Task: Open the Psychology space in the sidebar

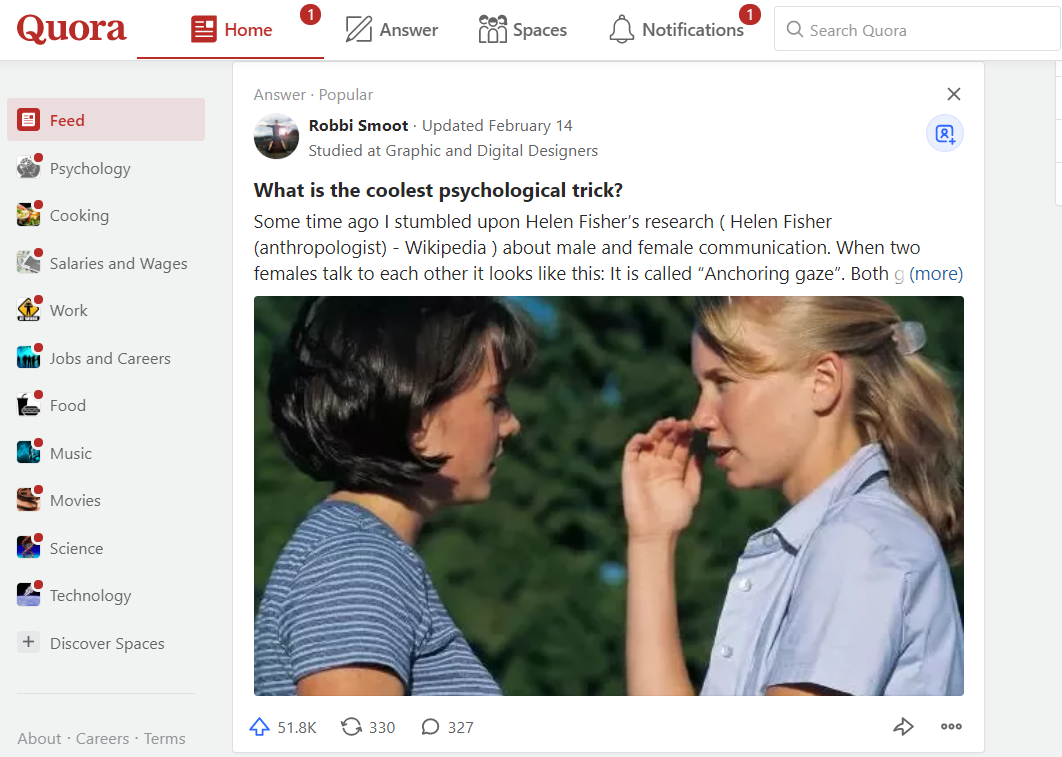Action: tap(90, 168)
